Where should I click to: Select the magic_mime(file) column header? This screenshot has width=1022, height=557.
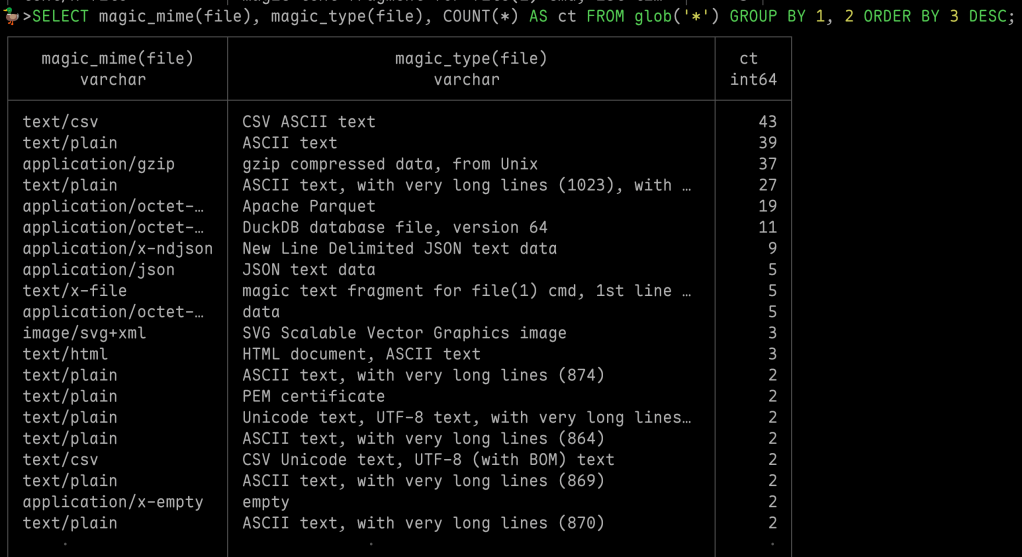pyautogui.click(x=117, y=59)
